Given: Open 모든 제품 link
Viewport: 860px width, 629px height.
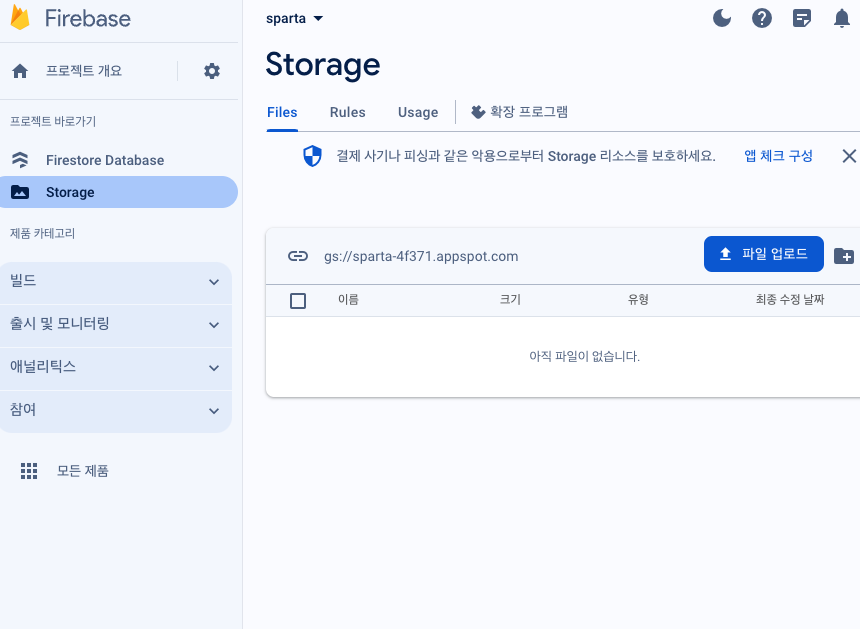Looking at the screenshot, I should (x=83, y=471).
